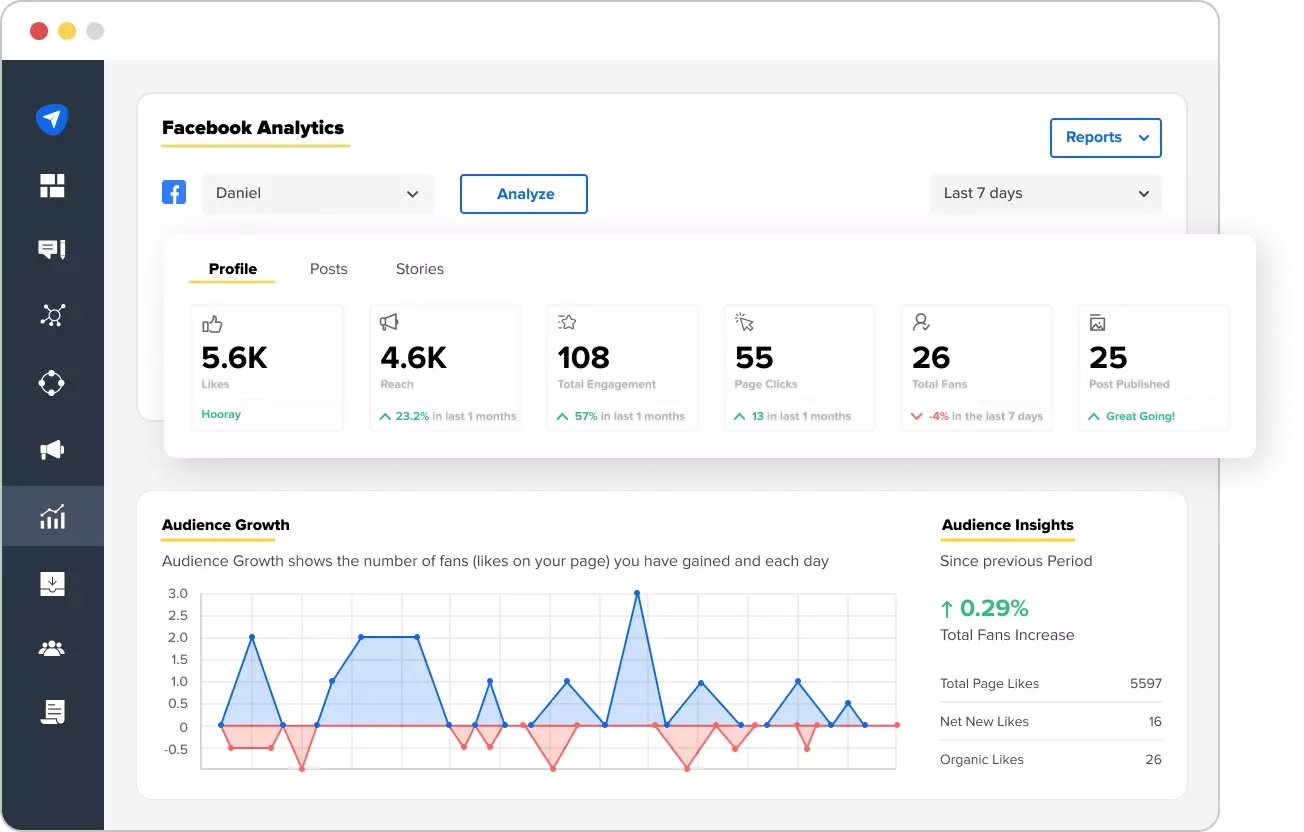Viewport: 1304px width, 832px height.
Task: Click the network connections icon in the sidebar
Action: tap(52, 317)
